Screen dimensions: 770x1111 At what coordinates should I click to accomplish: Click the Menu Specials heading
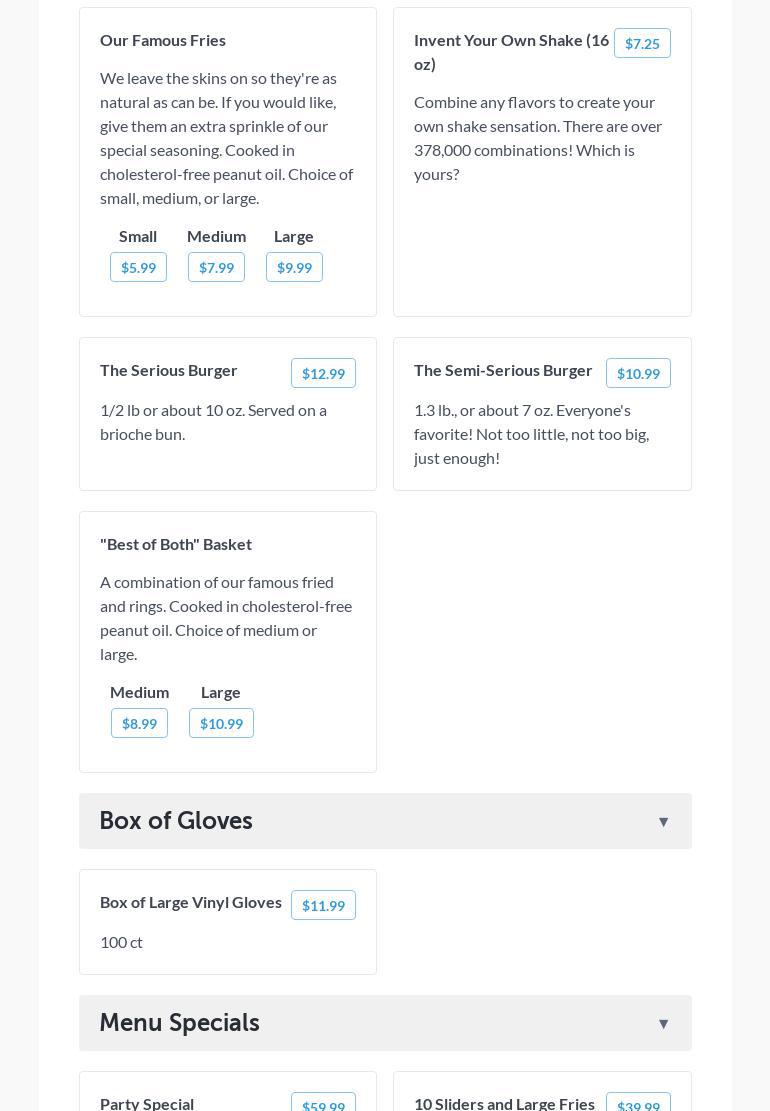coord(179,1023)
